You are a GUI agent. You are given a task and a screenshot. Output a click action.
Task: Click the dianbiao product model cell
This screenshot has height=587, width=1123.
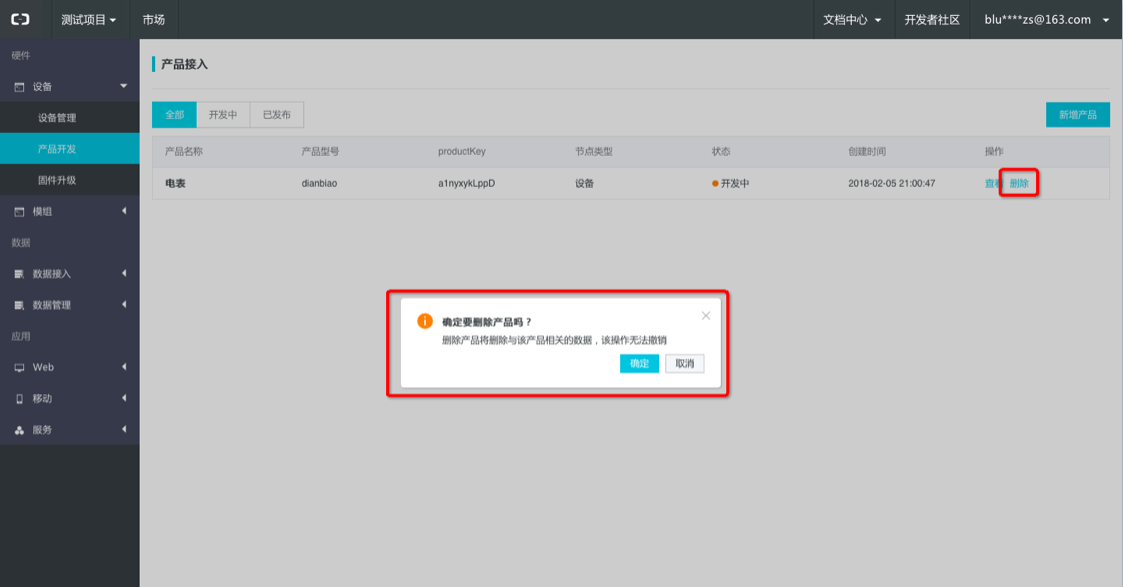(319, 183)
